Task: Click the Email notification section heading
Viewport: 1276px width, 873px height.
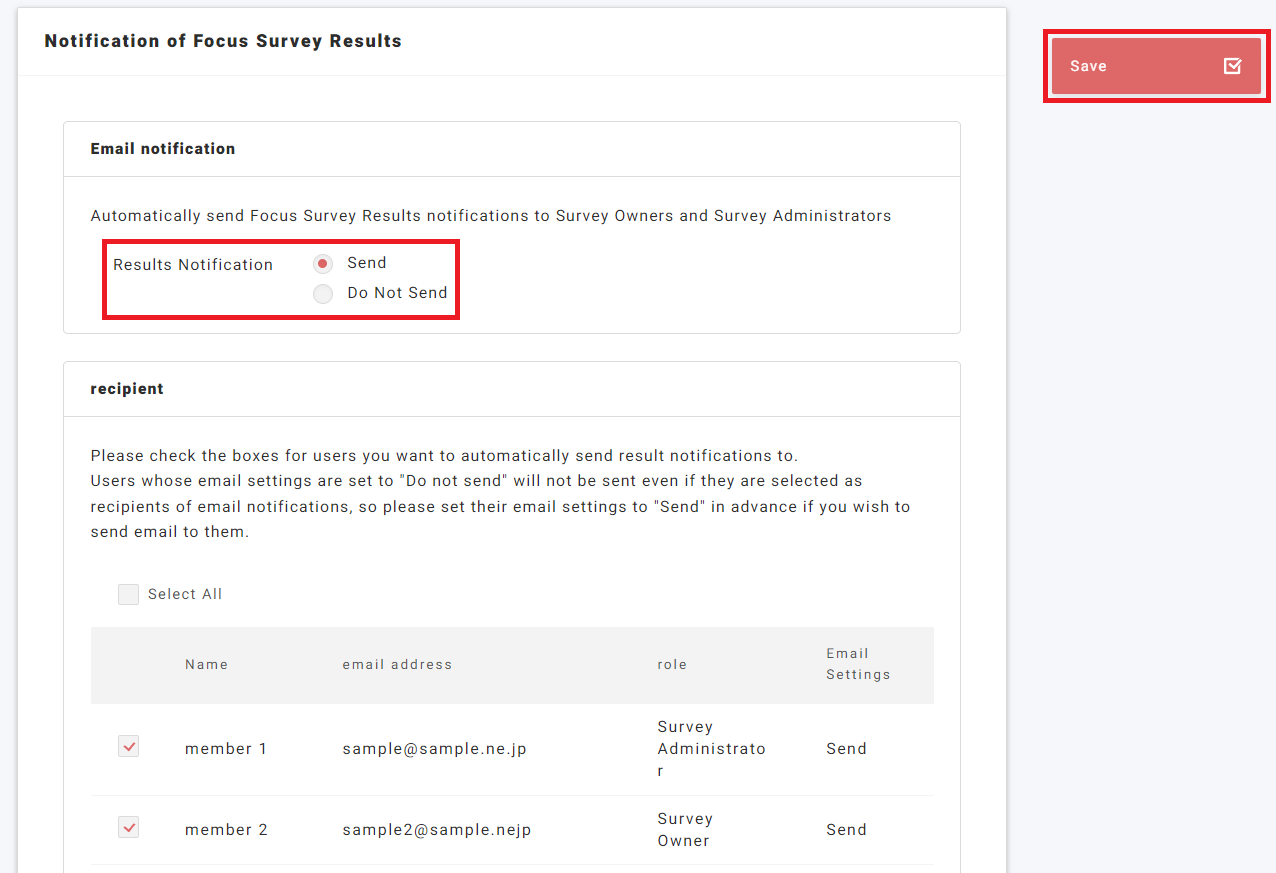Action: pos(163,149)
